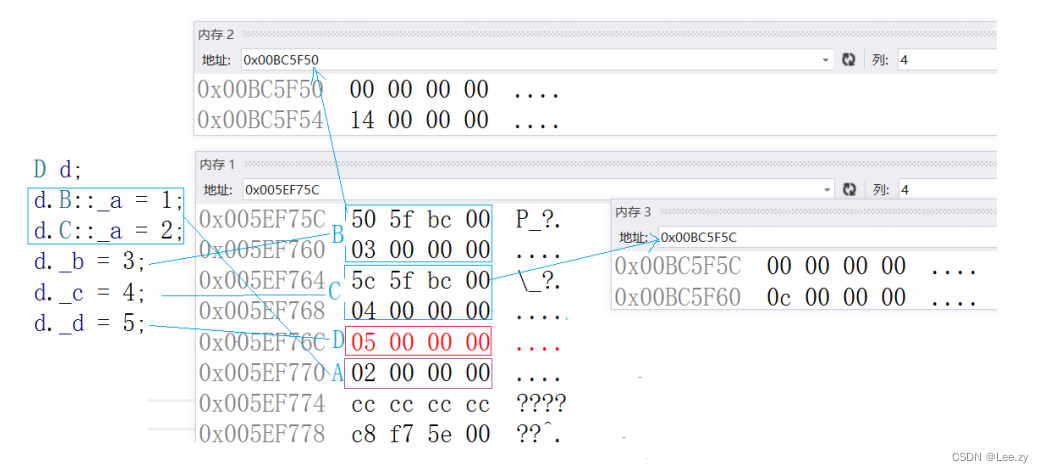
Task: Click memory row address 0x005EF768
Action: pos(262,310)
